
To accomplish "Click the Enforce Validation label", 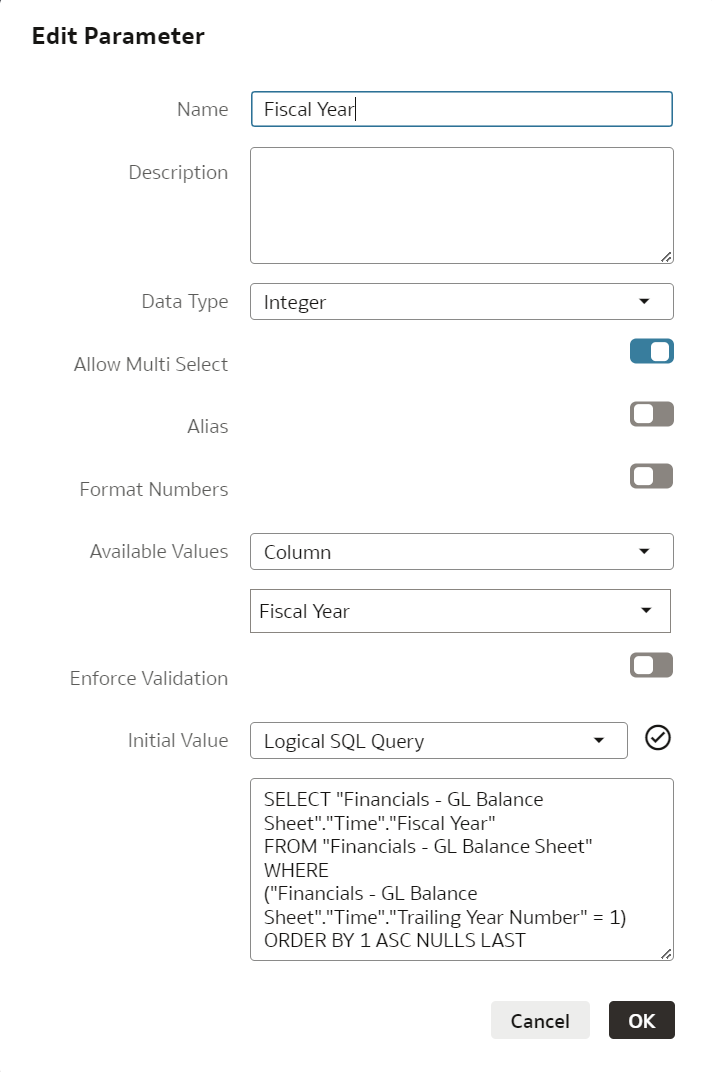I will pos(149,678).
